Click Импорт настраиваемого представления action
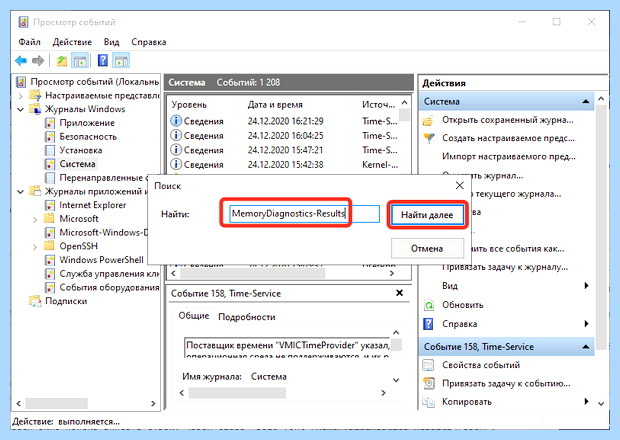The height and width of the screenshot is (440, 620). tap(509, 157)
